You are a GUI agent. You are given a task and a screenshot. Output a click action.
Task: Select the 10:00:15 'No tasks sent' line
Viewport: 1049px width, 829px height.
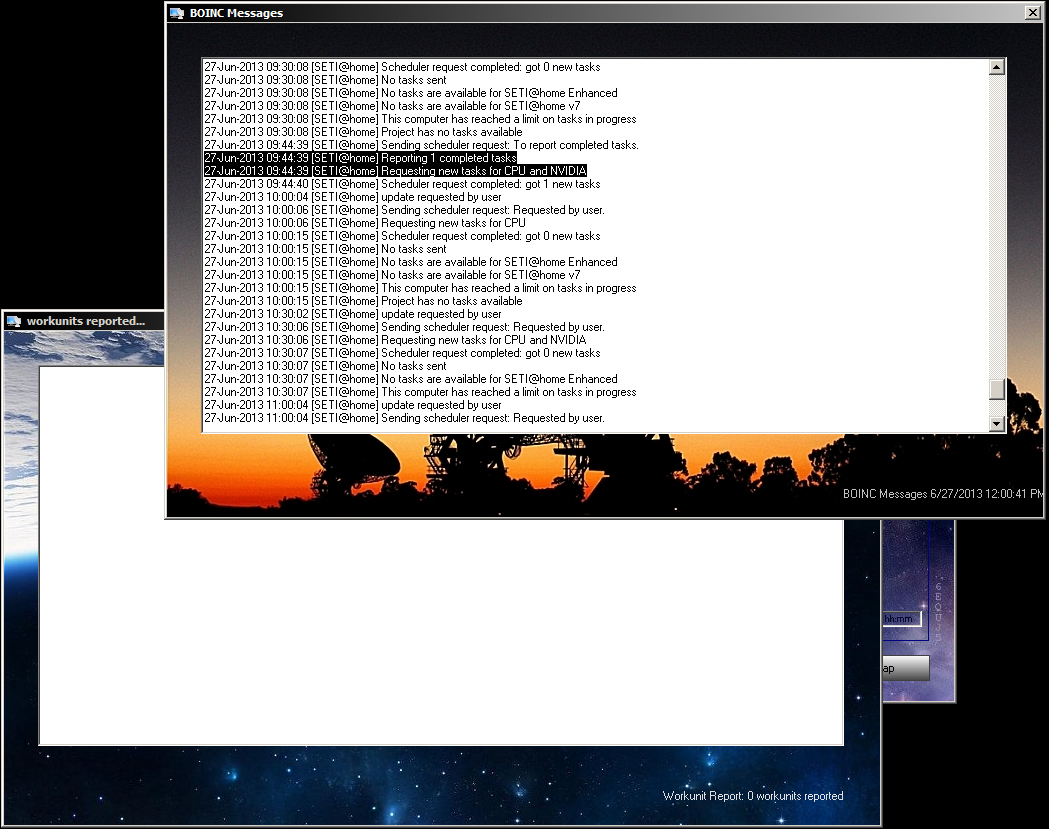click(325, 249)
